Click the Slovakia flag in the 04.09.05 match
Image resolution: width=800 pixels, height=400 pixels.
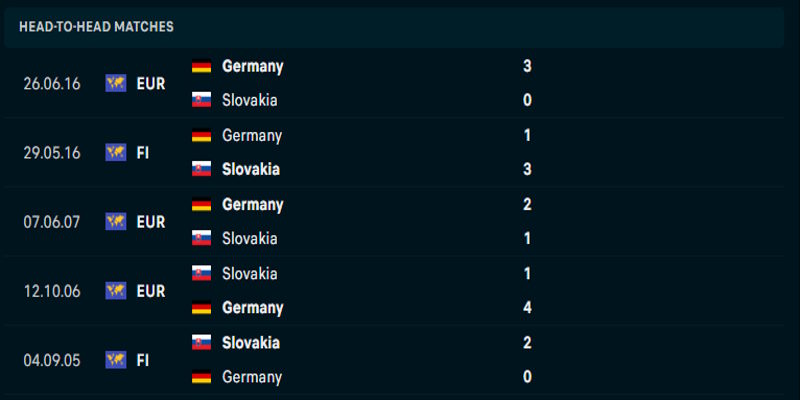click(x=201, y=343)
